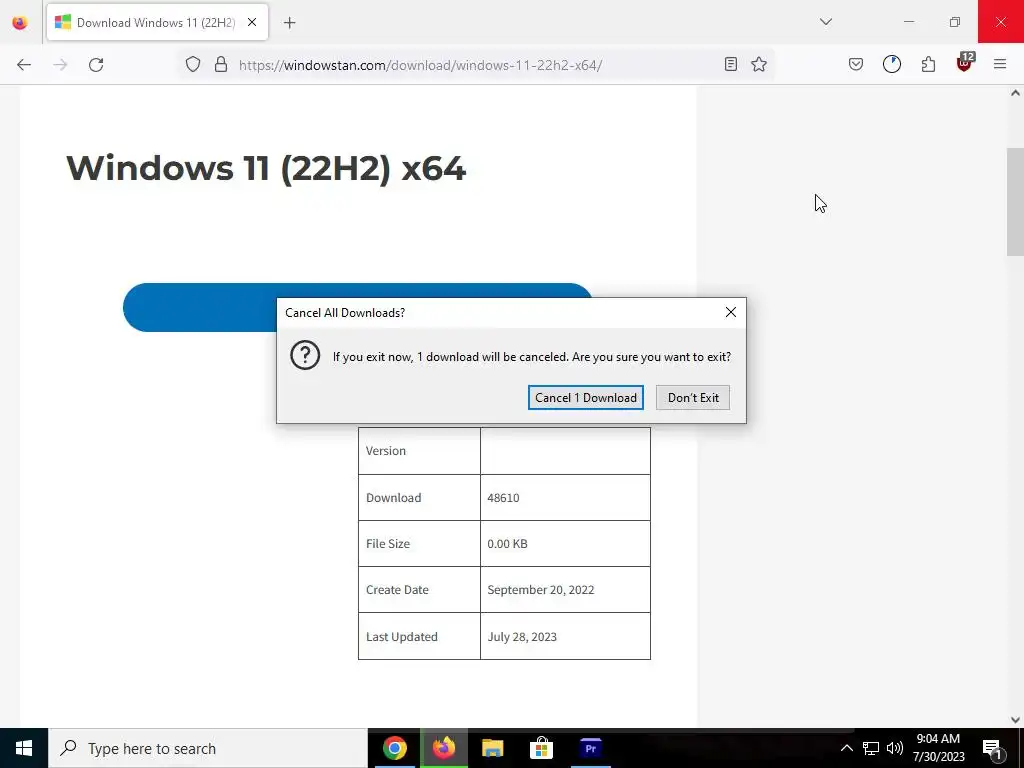Click the September 20, 2022 cell

(x=566, y=590)
